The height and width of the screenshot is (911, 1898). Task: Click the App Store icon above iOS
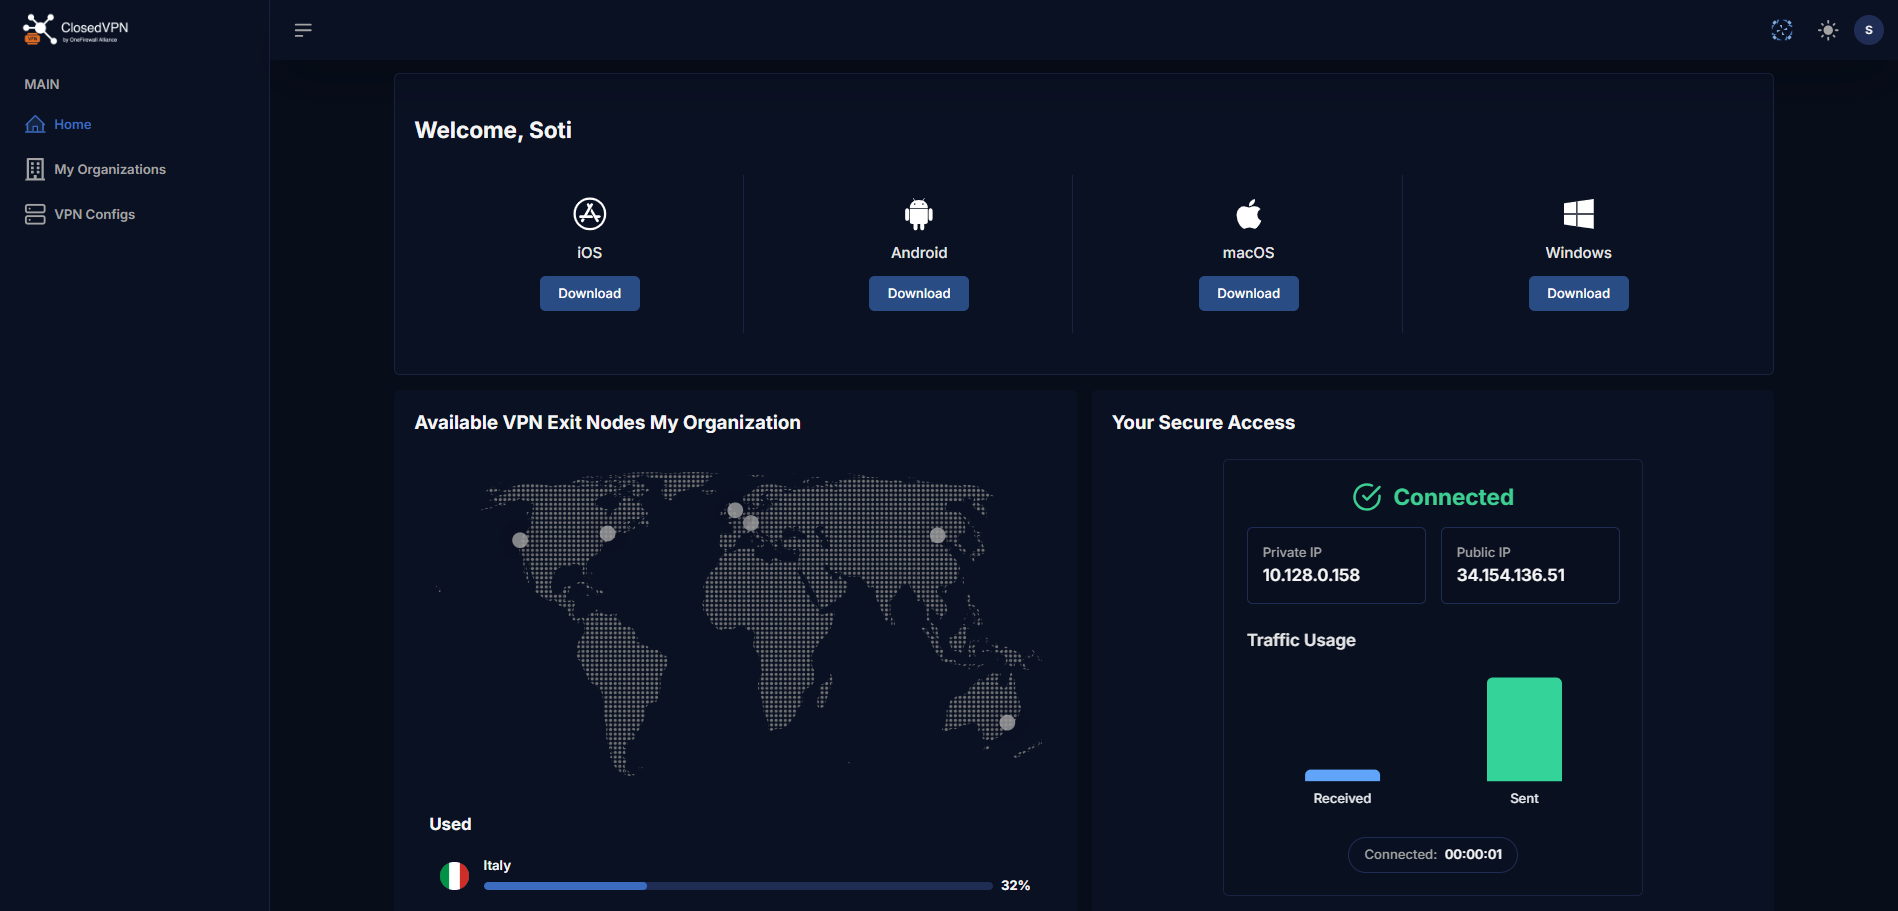click(589, 212)
